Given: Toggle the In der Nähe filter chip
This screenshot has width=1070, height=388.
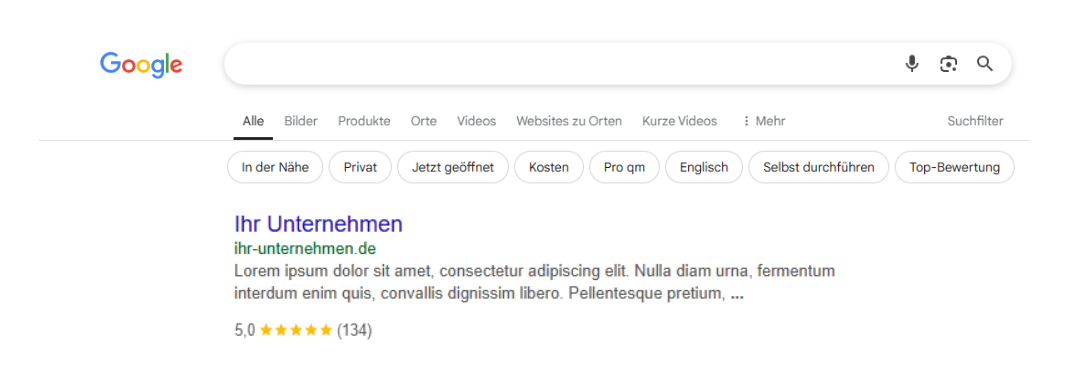Looking at the screenshot, I should pyautogui.click(x=275, y=167).
